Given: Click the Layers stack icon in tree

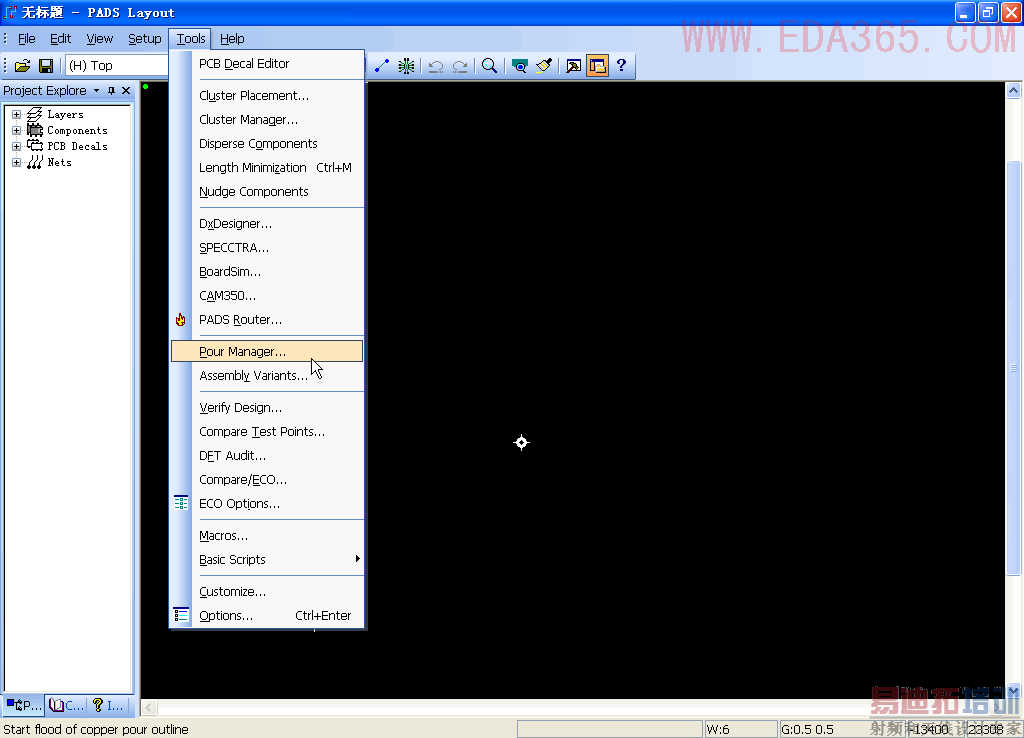Looking at the screenshot, I should pyautogui.click(x=35, y=114).
